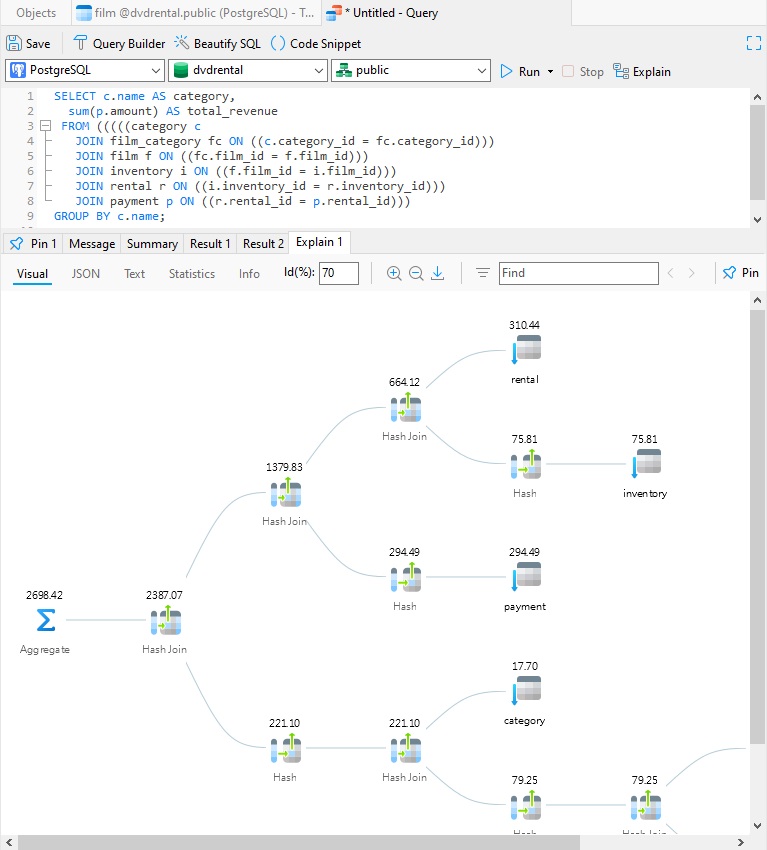767x850 pixels.
Task: Click the horizontal scrollbar under the plan
Action: [298, 842]
